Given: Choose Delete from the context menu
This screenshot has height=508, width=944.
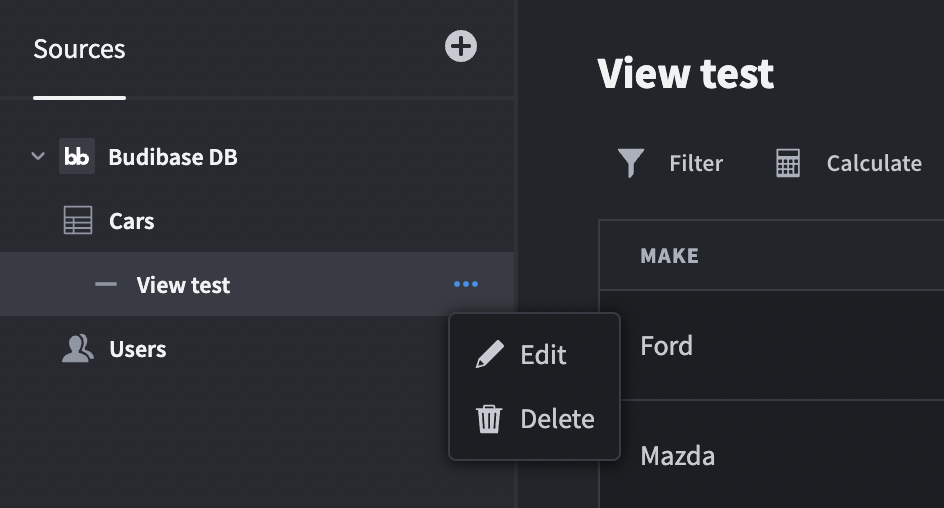Looking at the screenshot, I should click(x=557, y=419).
